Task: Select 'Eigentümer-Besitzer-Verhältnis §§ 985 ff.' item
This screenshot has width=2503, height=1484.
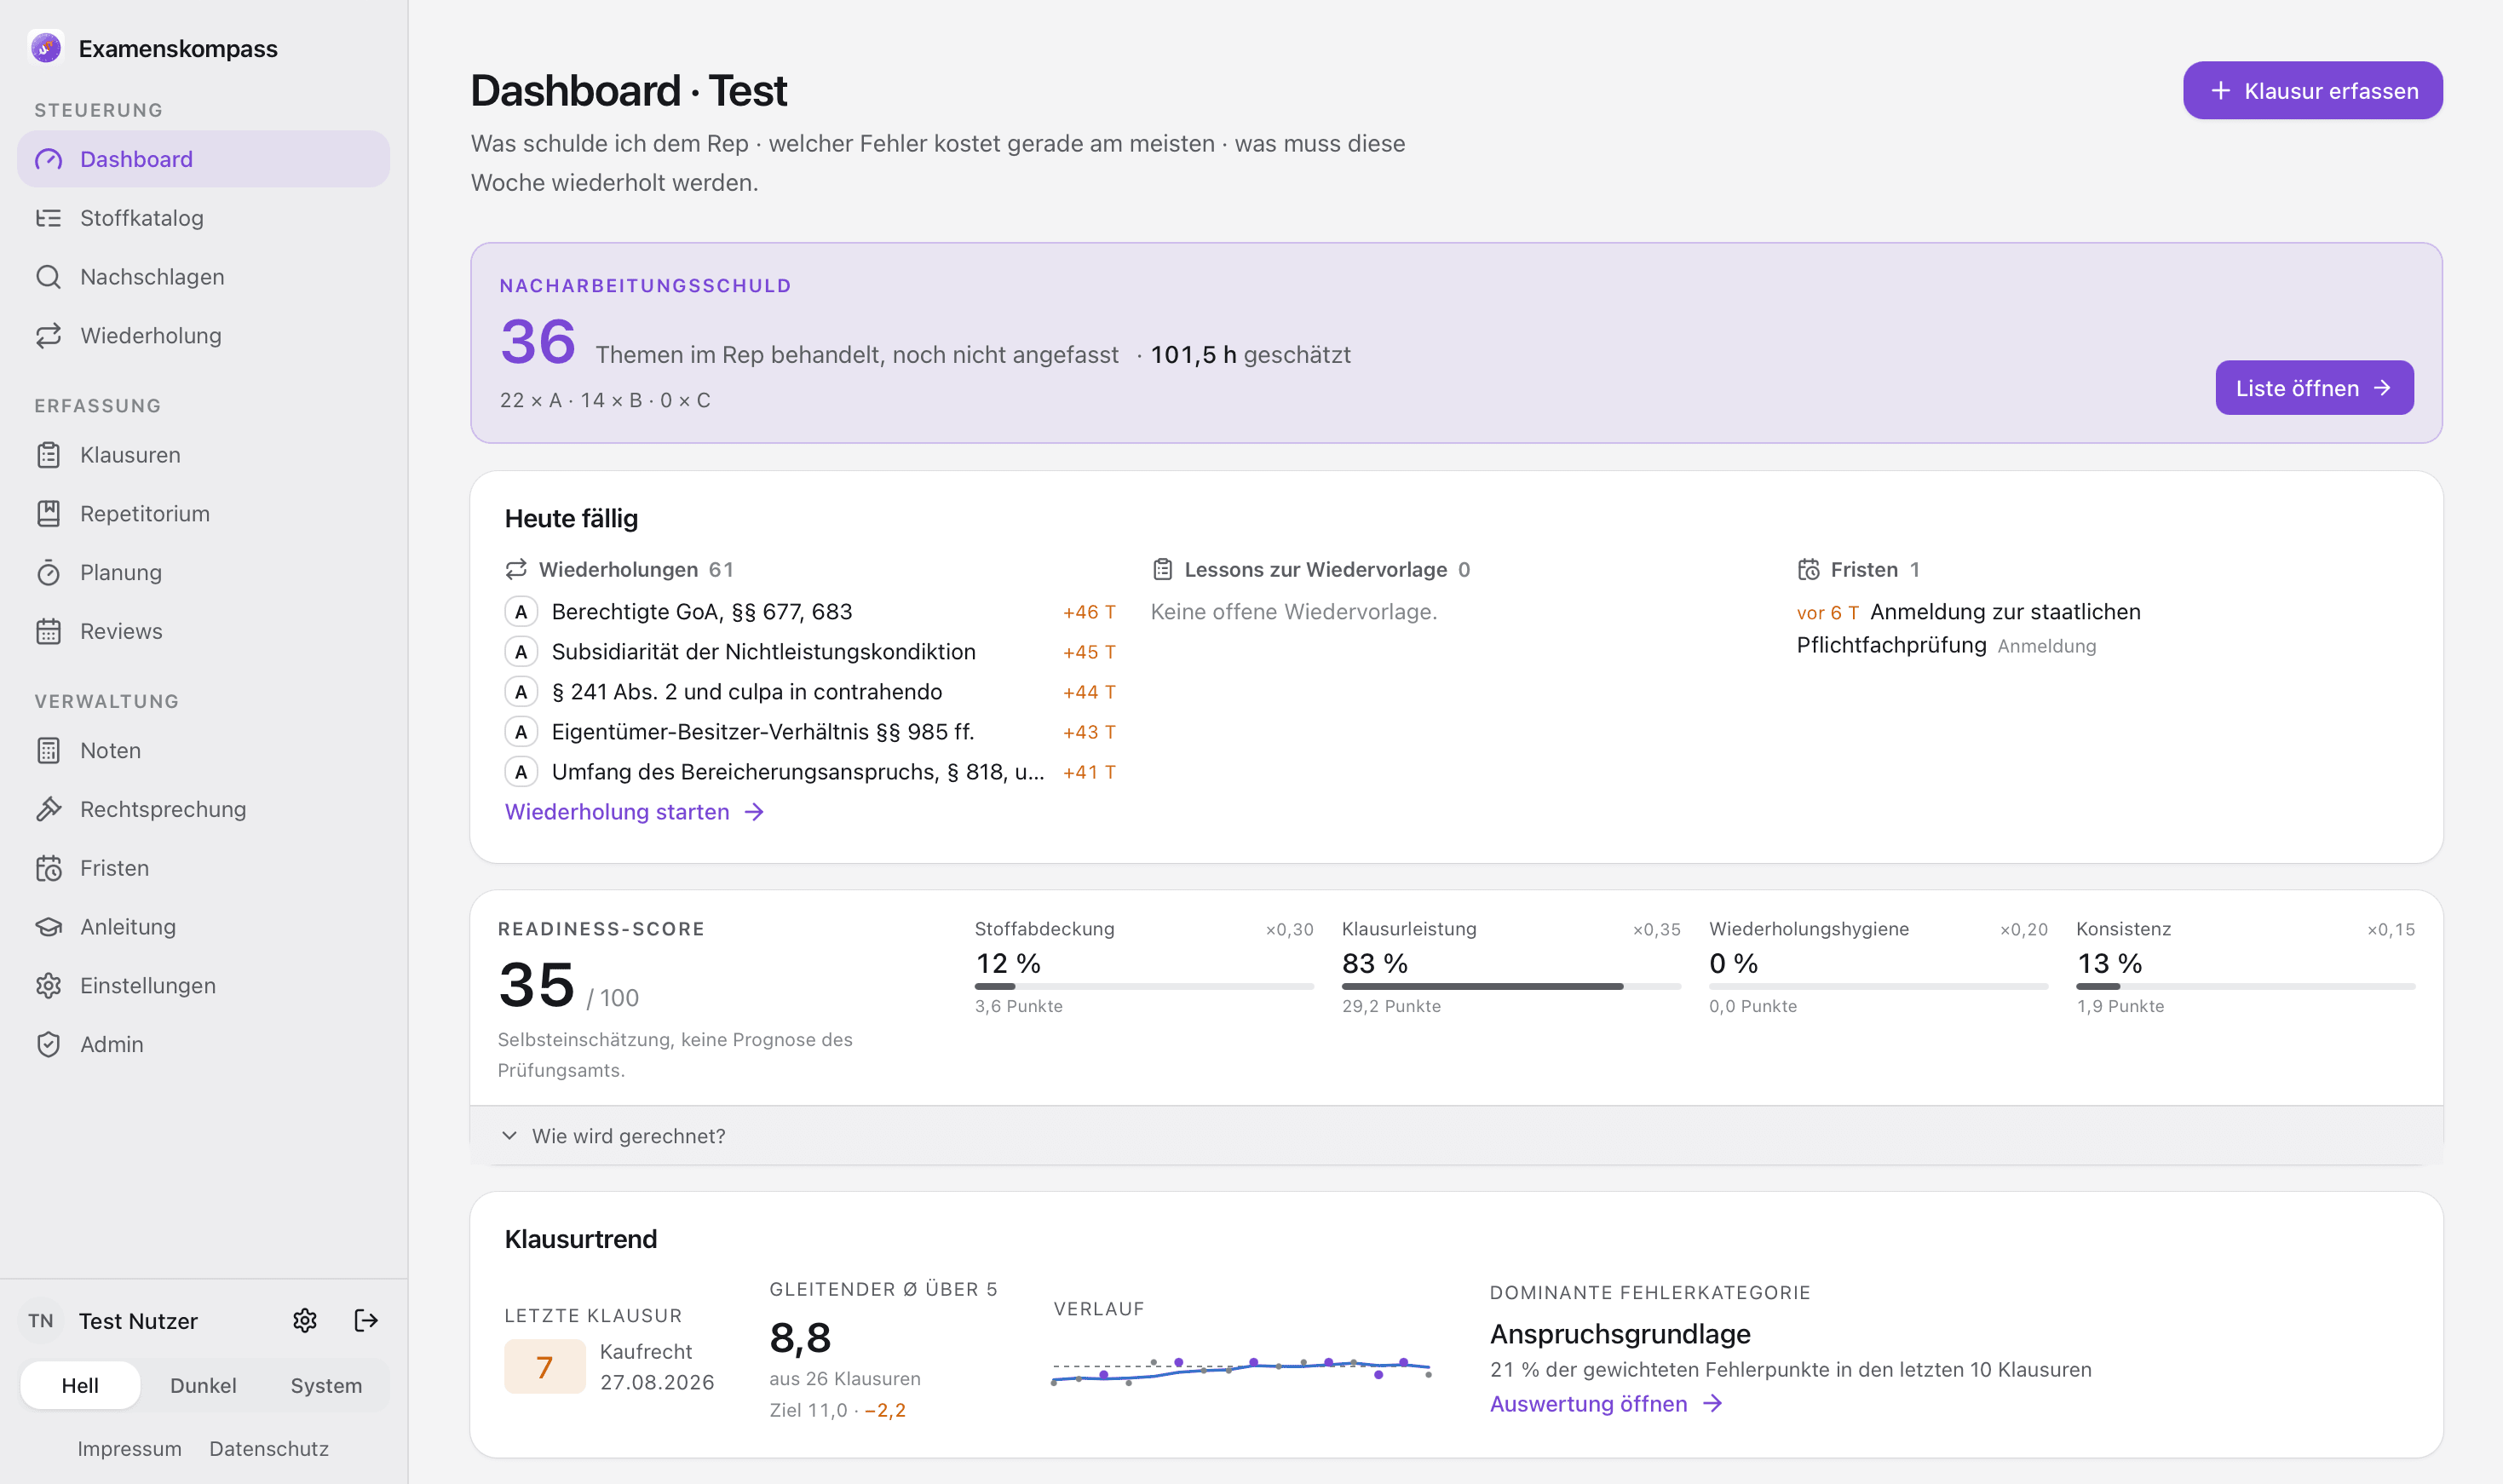Action: [810, 732]
